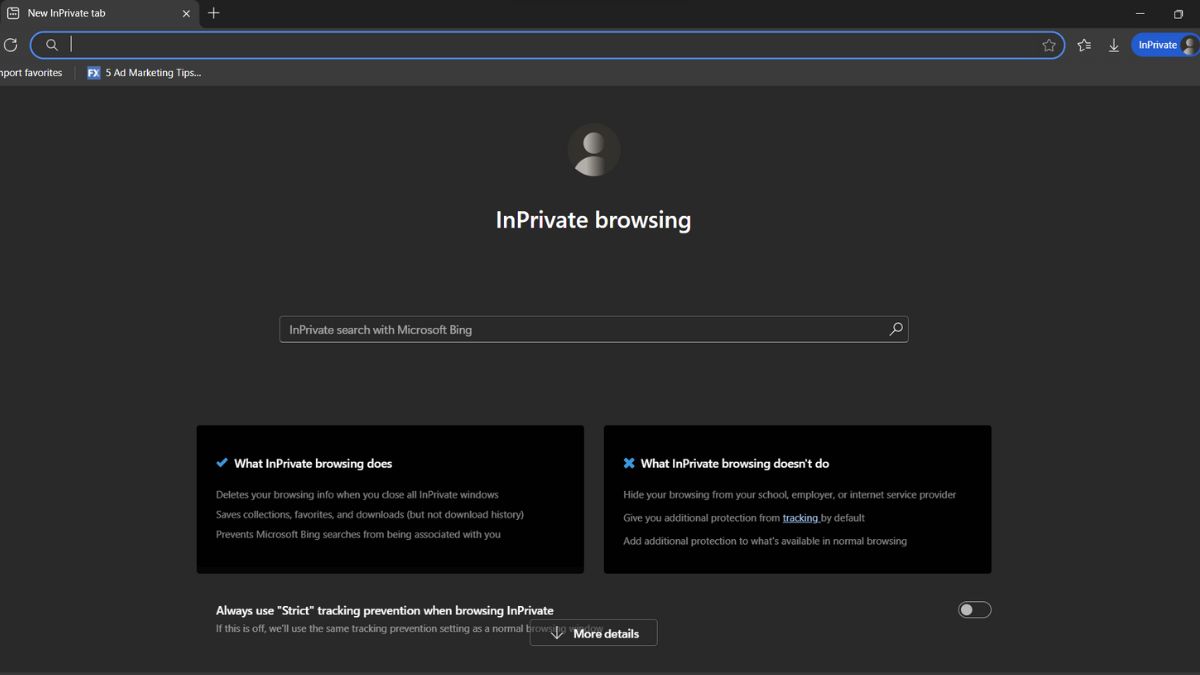Open the Favorites list icon

click(x=1084, y=45)
